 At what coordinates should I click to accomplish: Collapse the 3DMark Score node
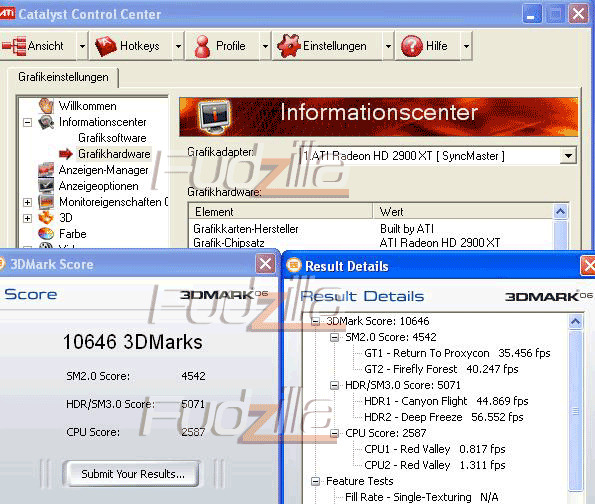(x=315, y=321)
